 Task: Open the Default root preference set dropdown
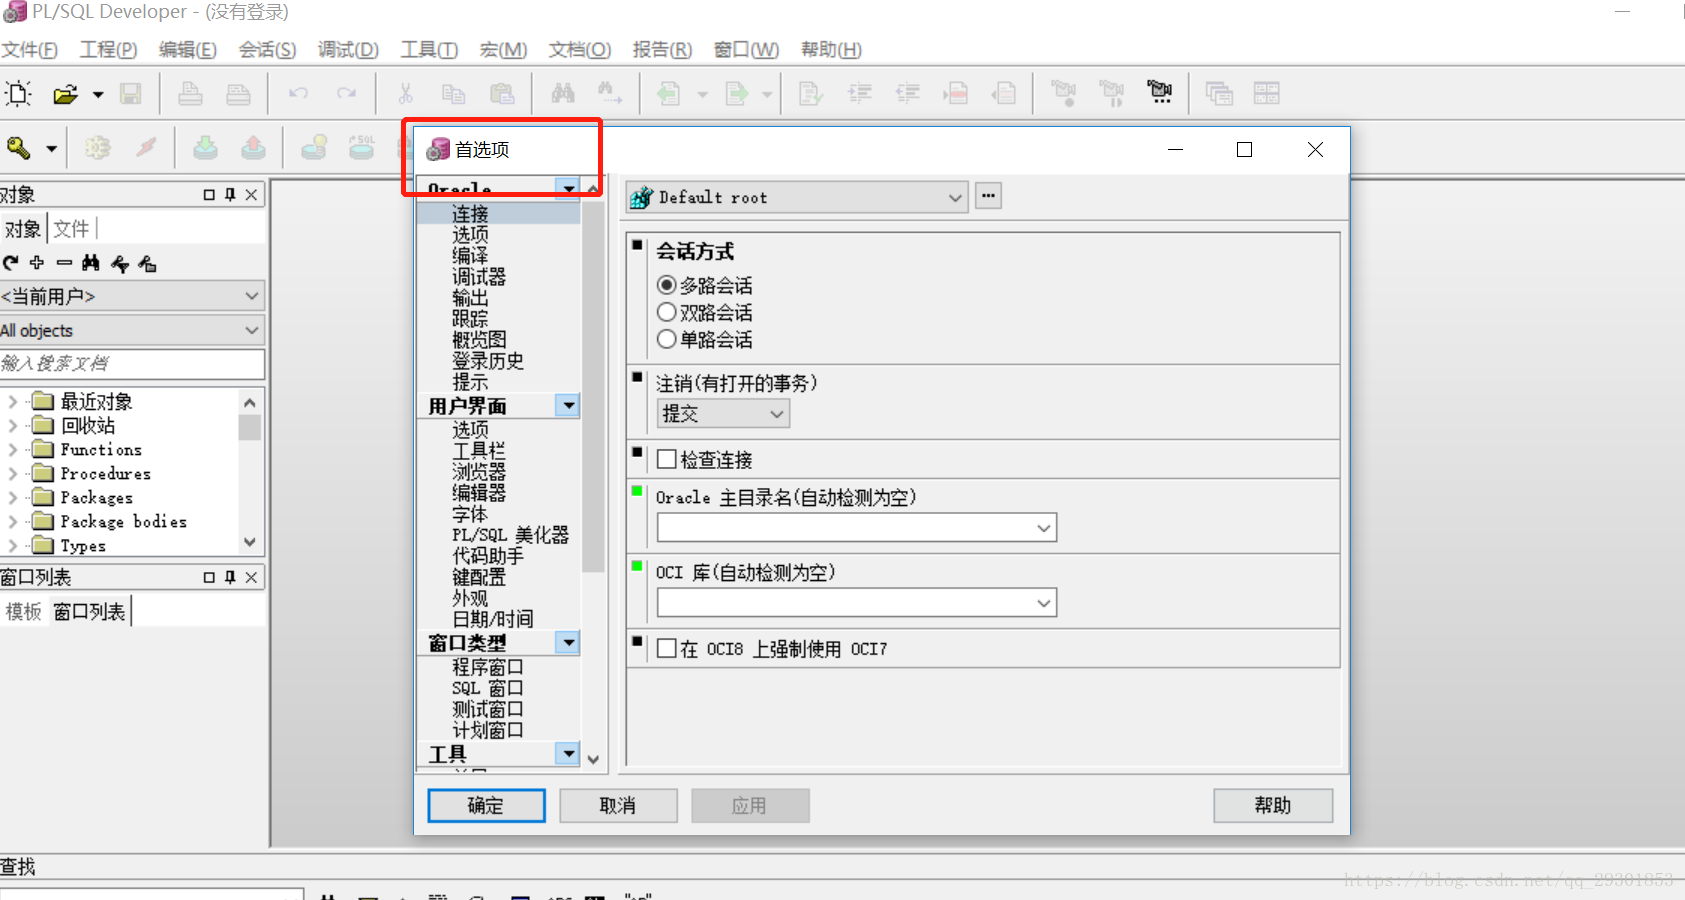pyautogui.click(x=797, y=197)
